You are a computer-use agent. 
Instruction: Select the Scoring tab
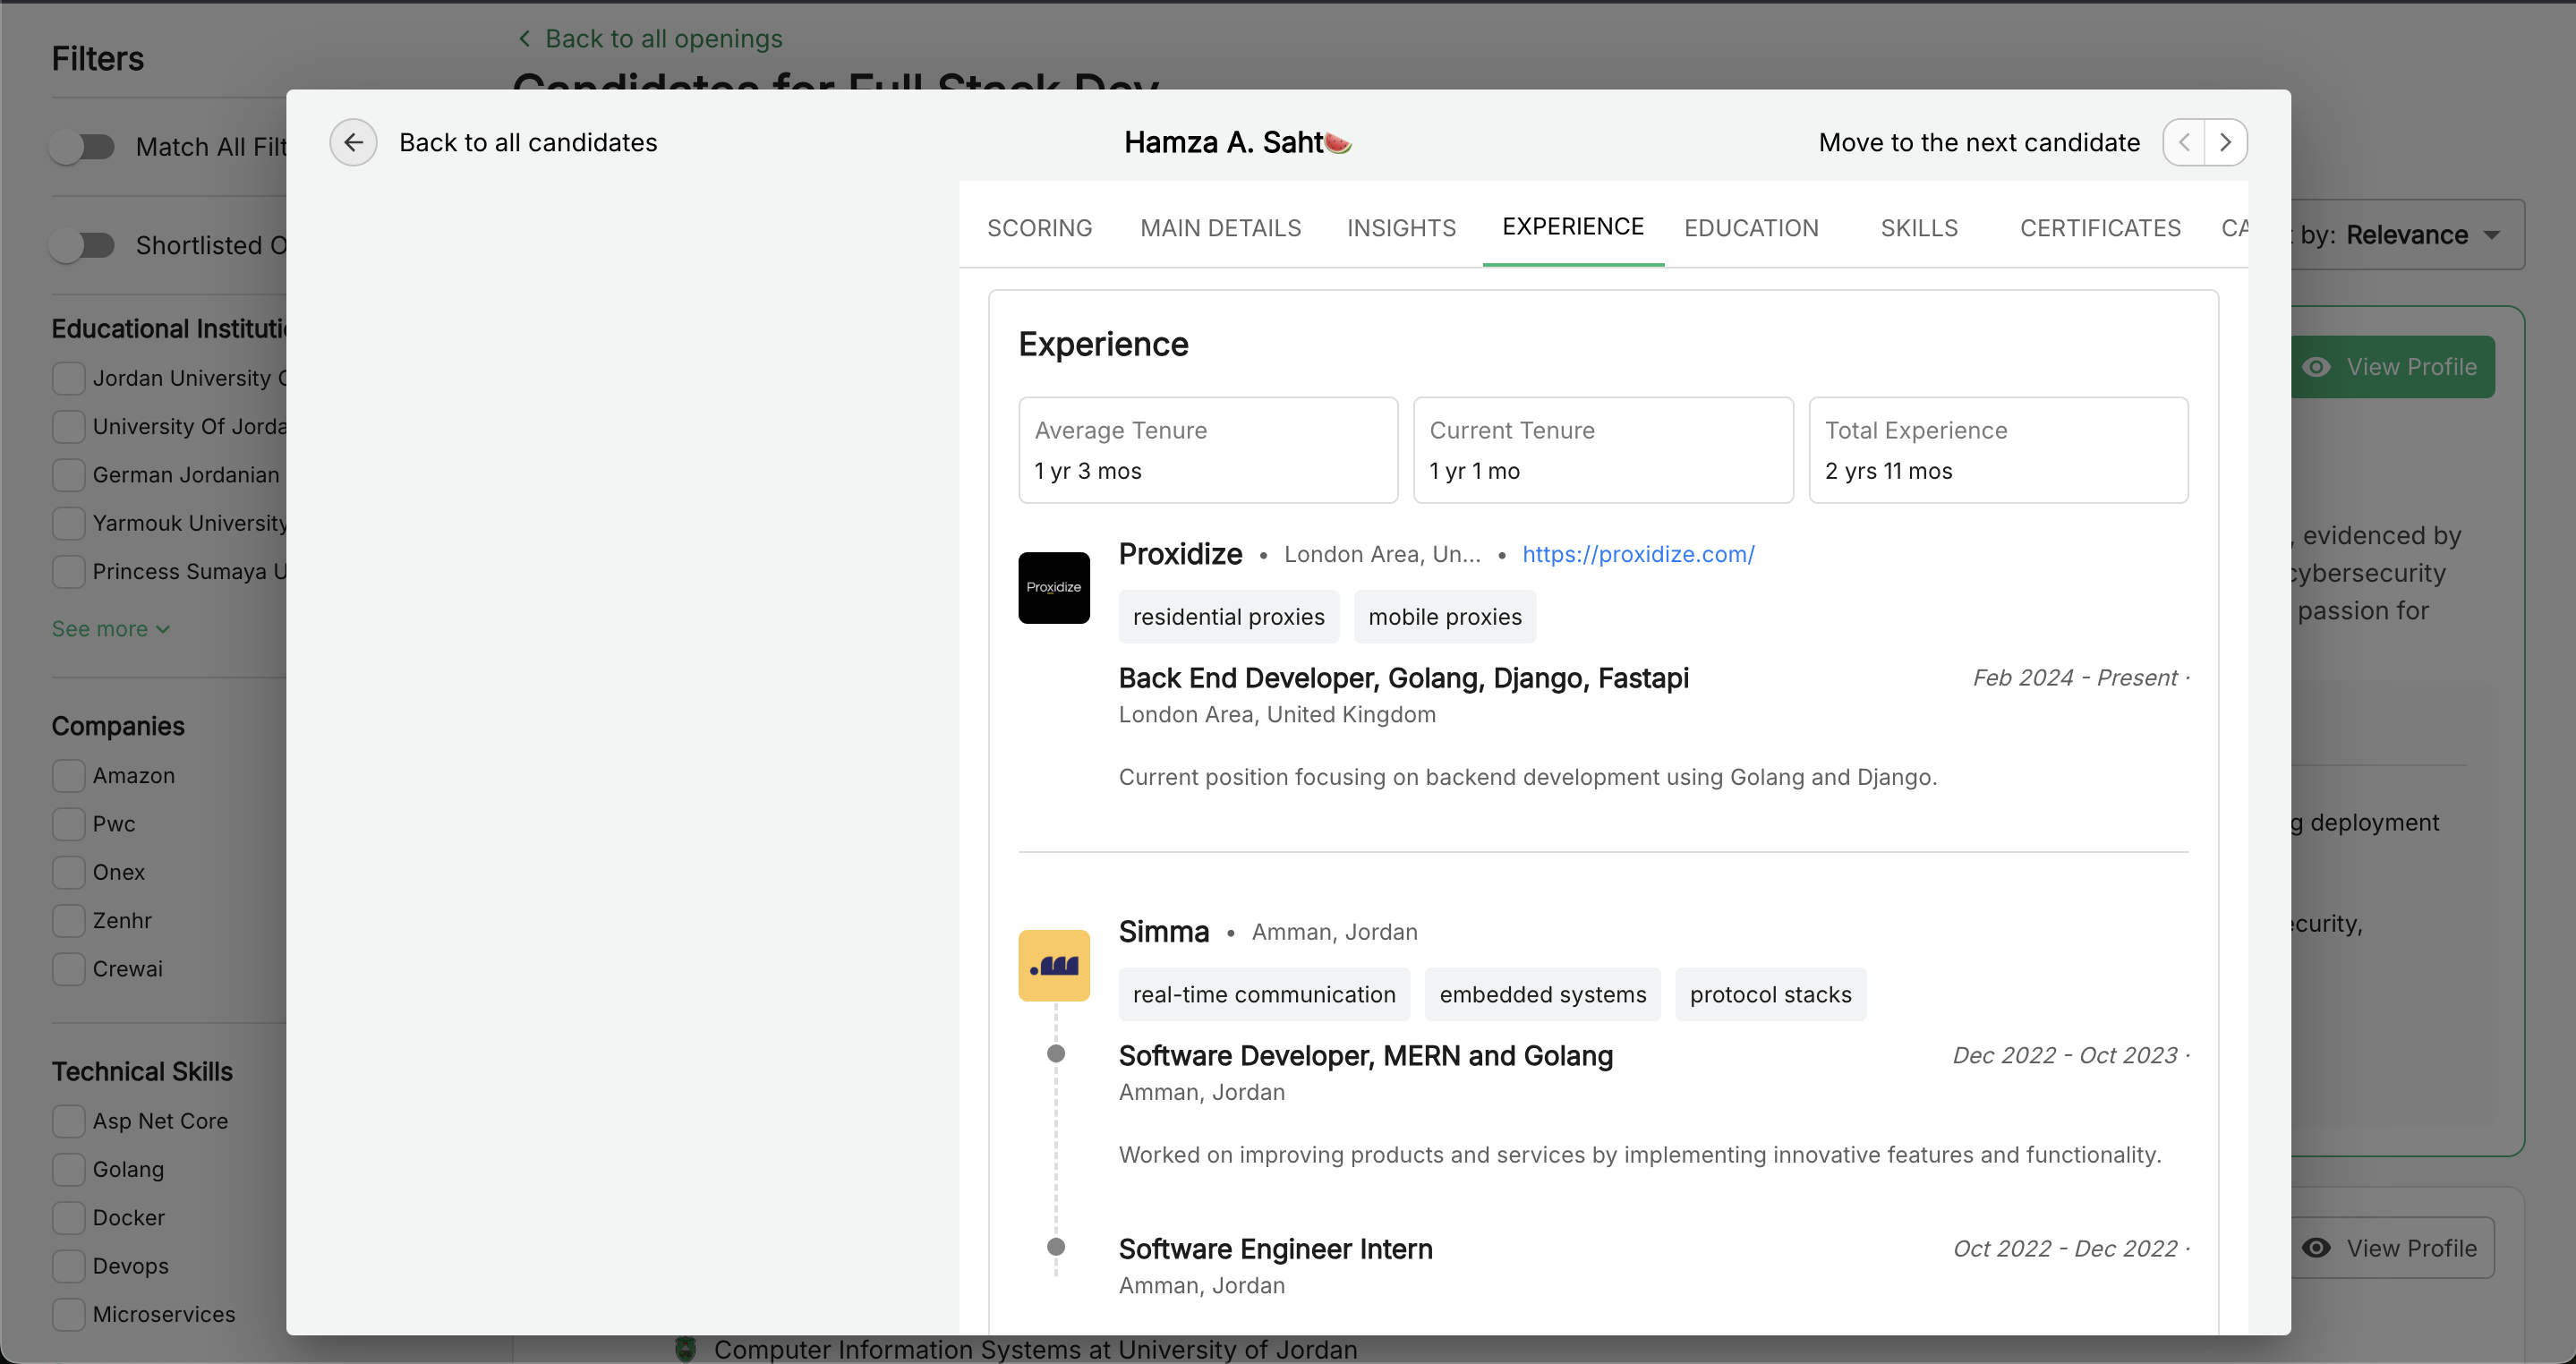[1039, 228]
